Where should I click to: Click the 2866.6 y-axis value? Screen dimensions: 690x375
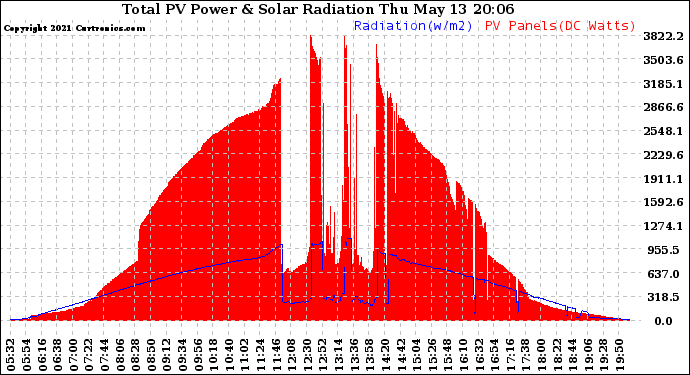[x=663, y=107]
